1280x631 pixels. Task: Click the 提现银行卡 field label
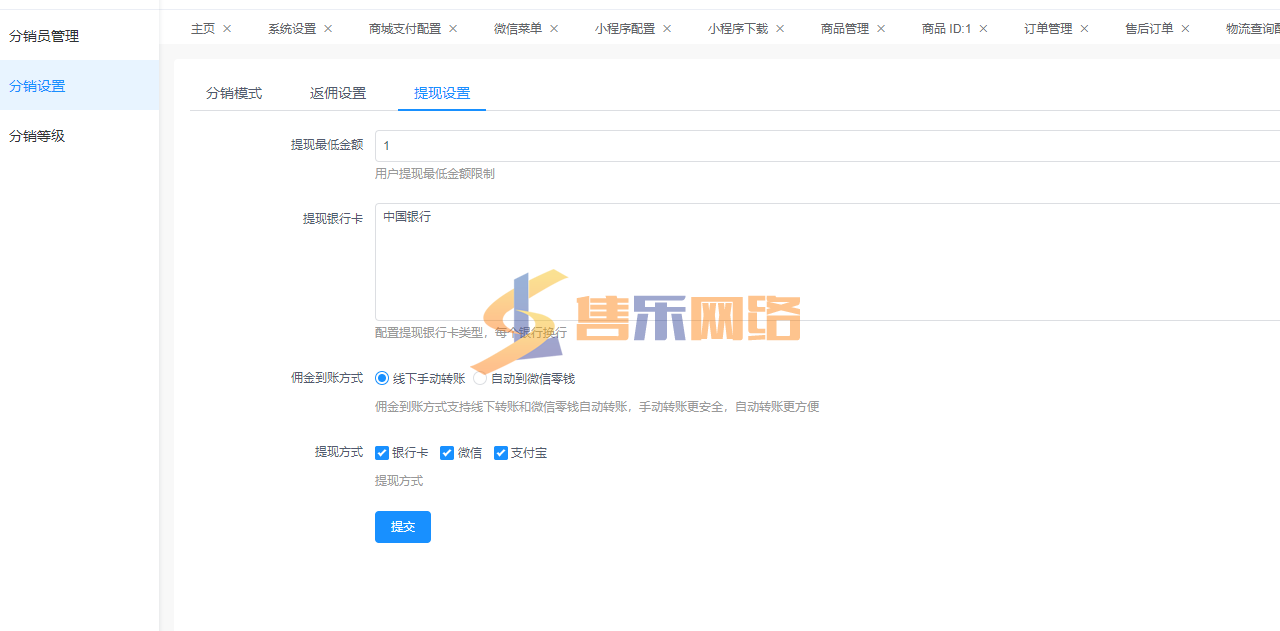pos(333,218)
